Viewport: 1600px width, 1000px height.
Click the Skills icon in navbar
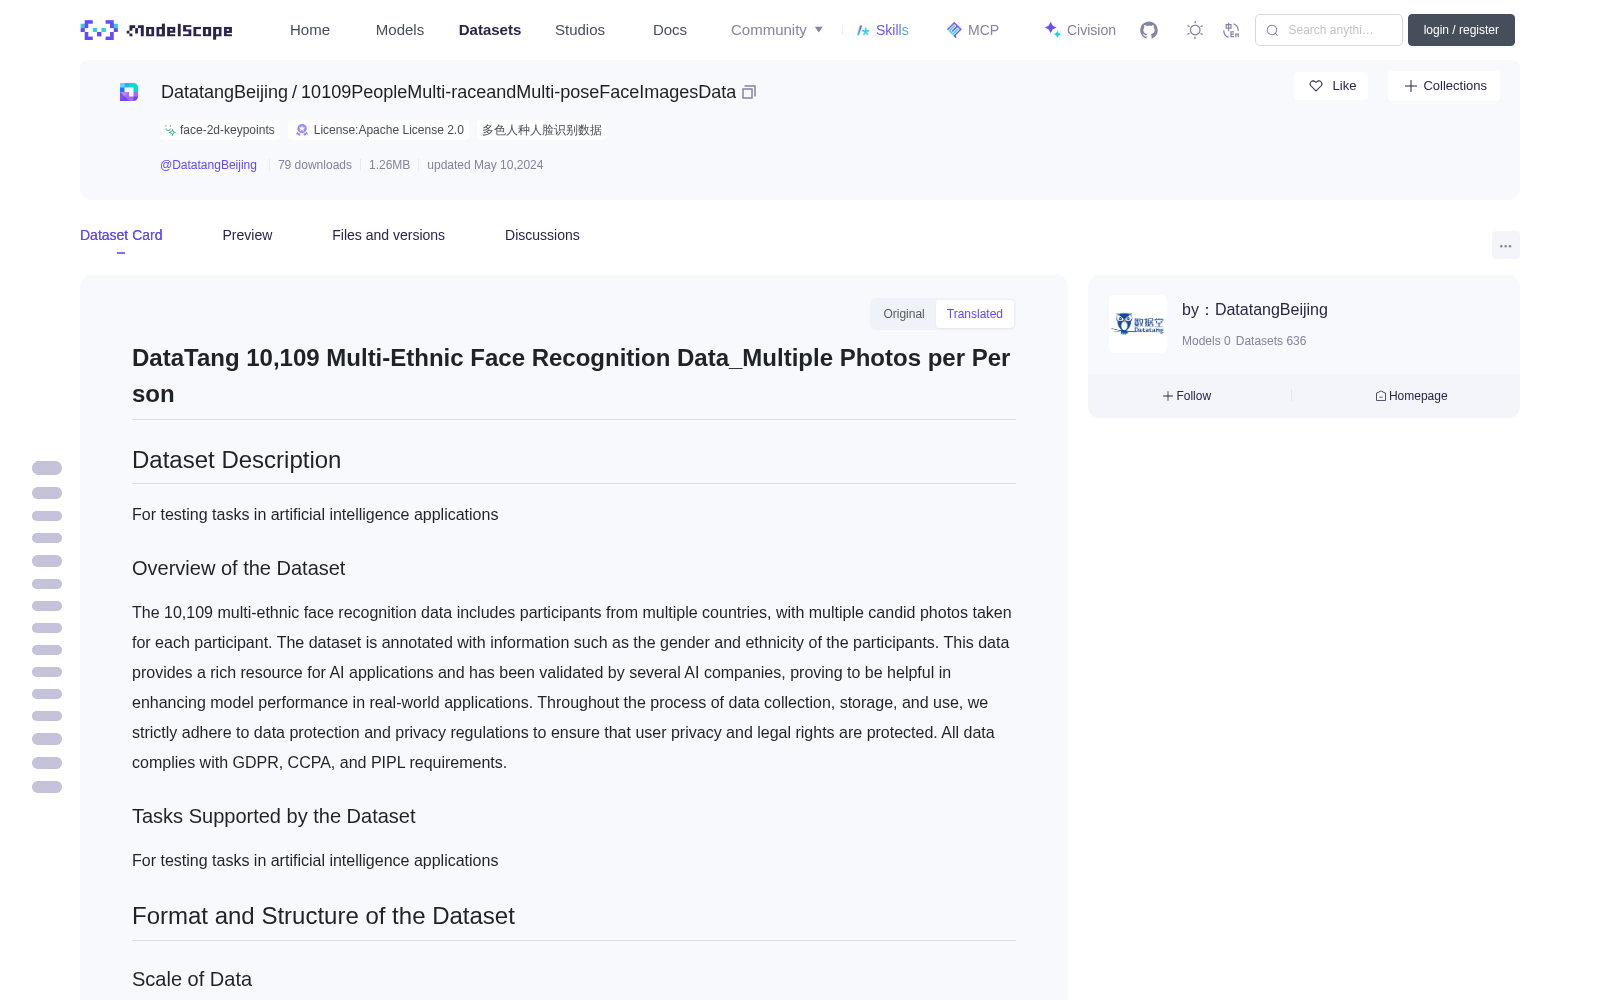coord(863,30)
